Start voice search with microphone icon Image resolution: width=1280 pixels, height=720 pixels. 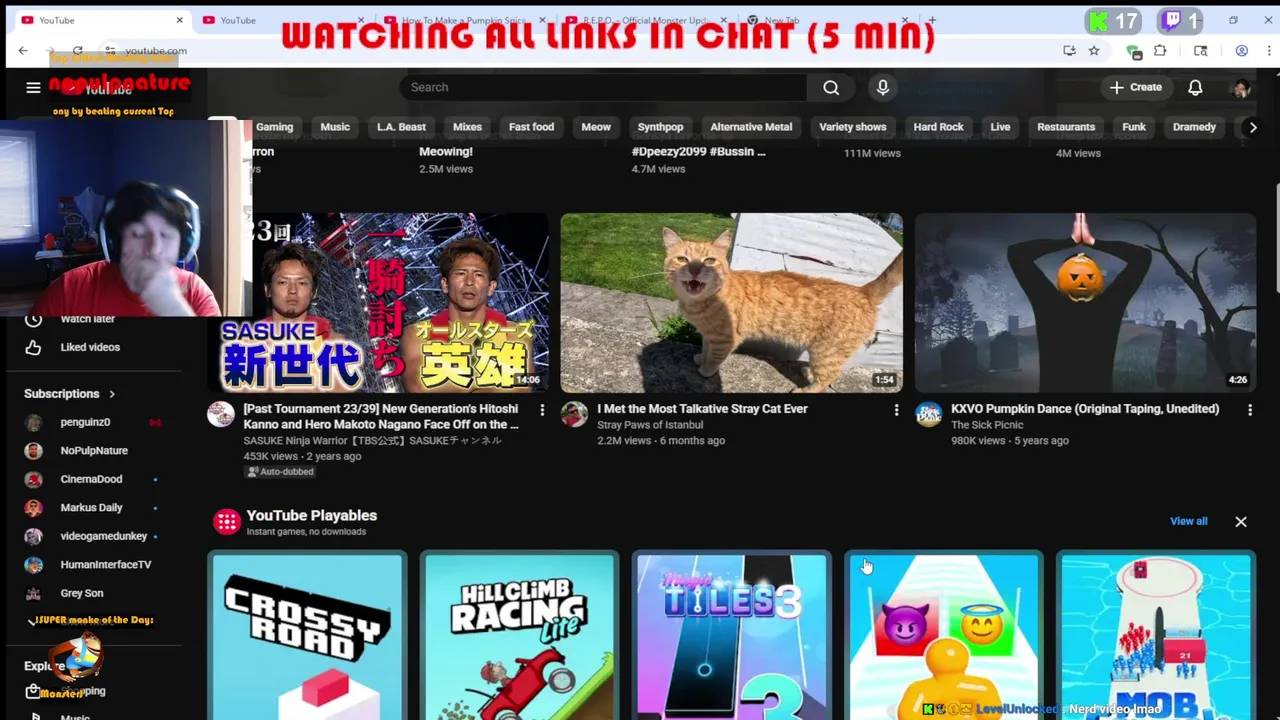coord(883,87)
